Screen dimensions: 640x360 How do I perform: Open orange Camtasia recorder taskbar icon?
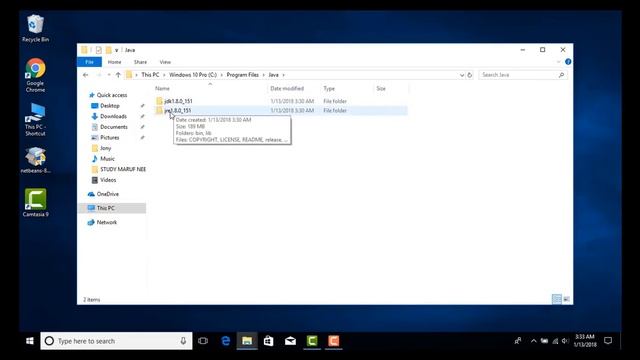(x=333, y=341)
